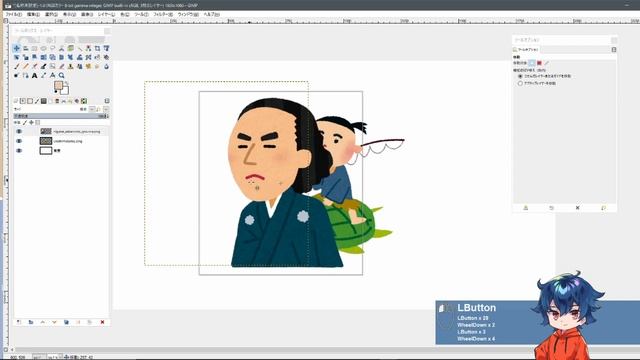Reset Tool Options to default values

click(x=603, y=208)
